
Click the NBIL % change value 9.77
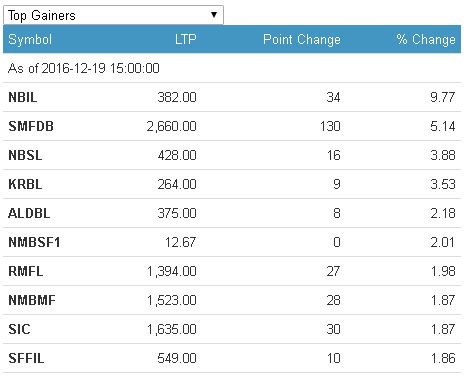[x=442, y=97]
